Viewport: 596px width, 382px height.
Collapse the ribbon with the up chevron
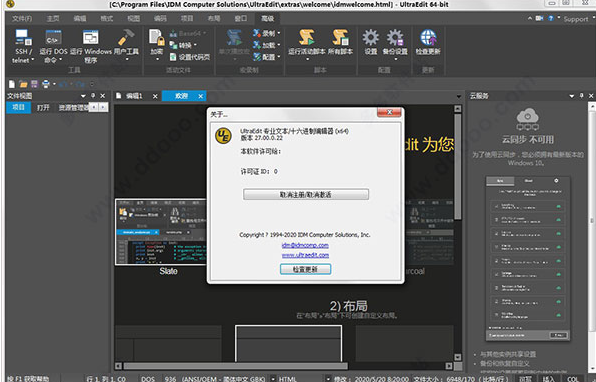(530, 18)
